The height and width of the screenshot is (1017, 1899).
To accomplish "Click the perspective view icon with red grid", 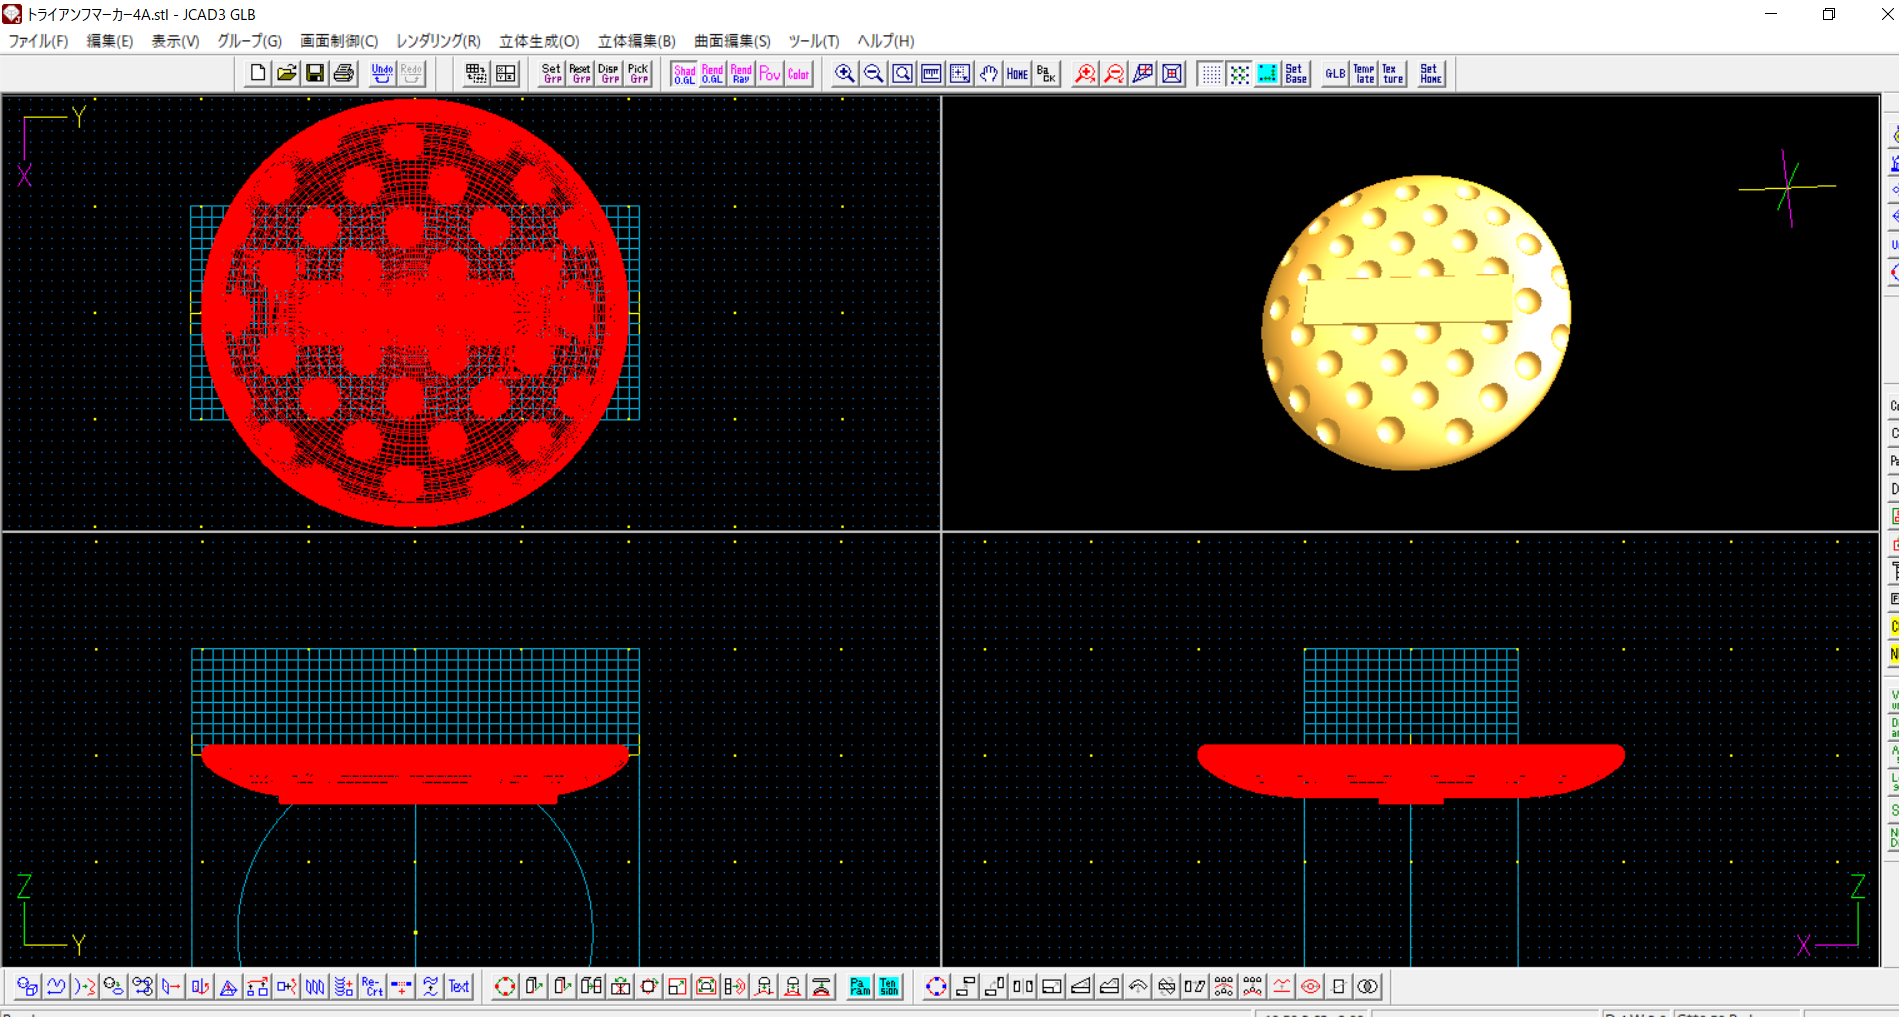I will [x=1143, y=73].
